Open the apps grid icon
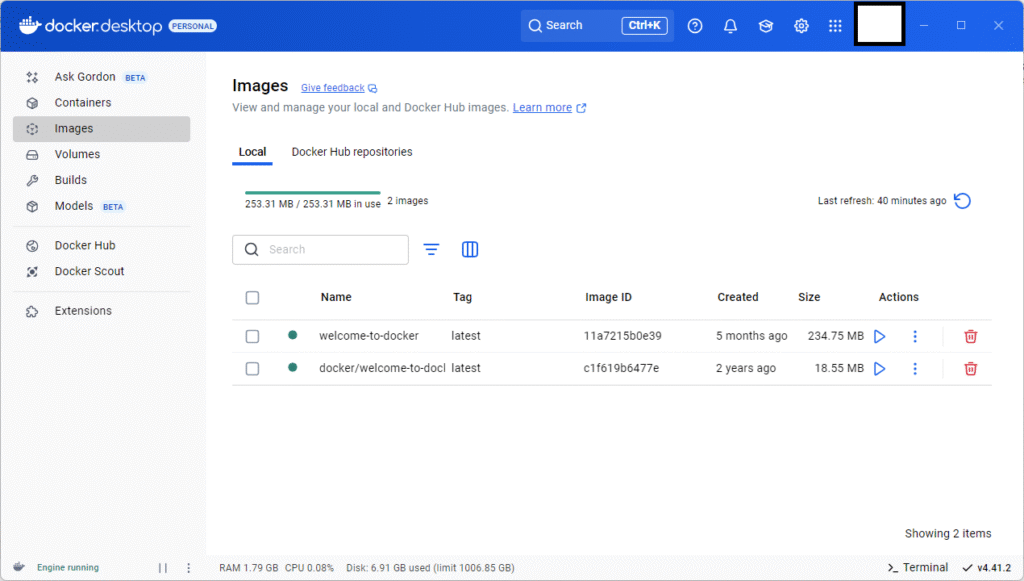The image size is (1024, 581). [835, 25]
